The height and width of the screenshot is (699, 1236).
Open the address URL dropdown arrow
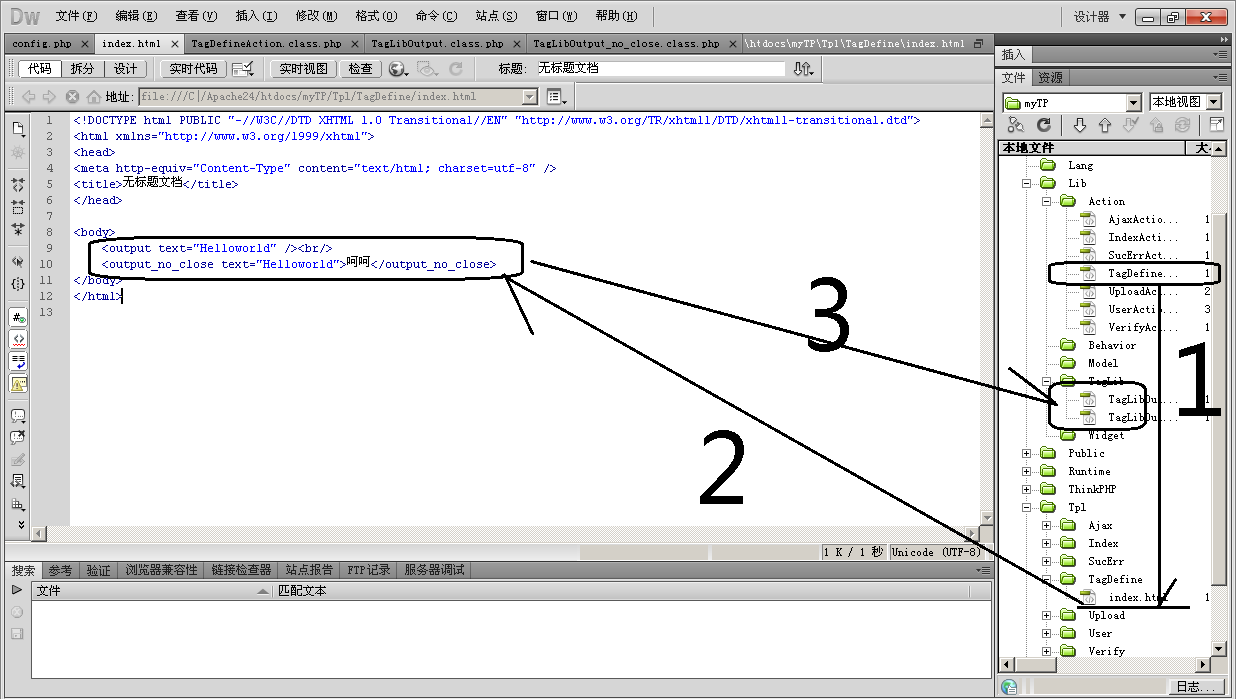point(530,97)
